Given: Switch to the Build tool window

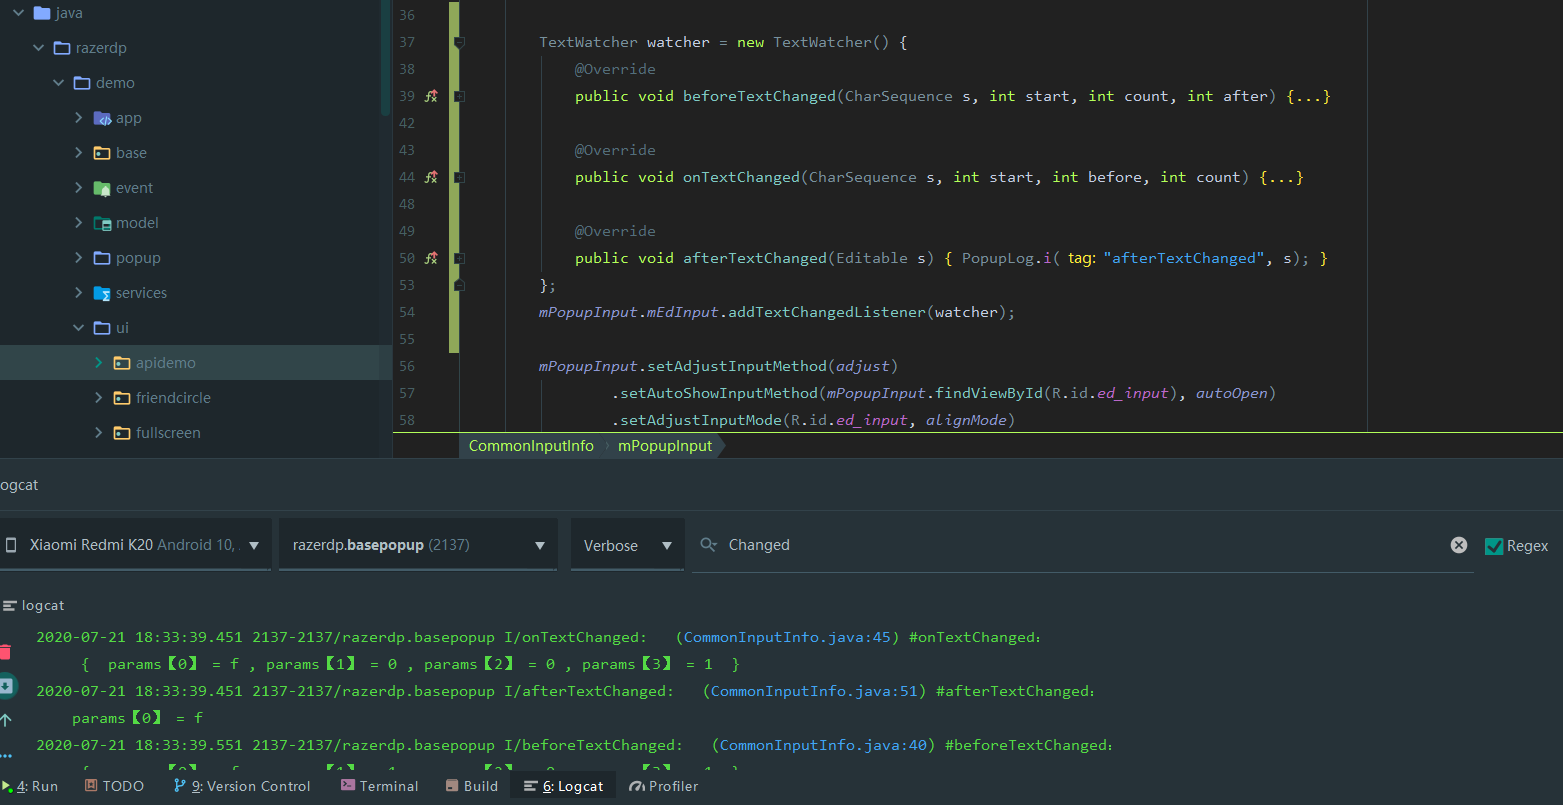Looking at the screenshot, I should 471,786.
